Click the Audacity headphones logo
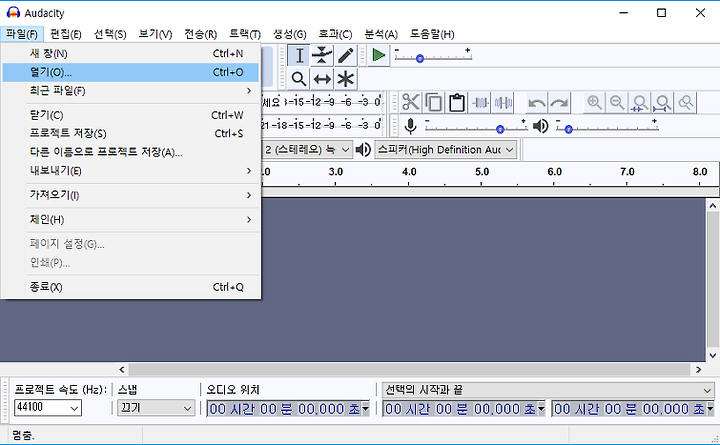 pyautogui.click(x=13, y=12)
